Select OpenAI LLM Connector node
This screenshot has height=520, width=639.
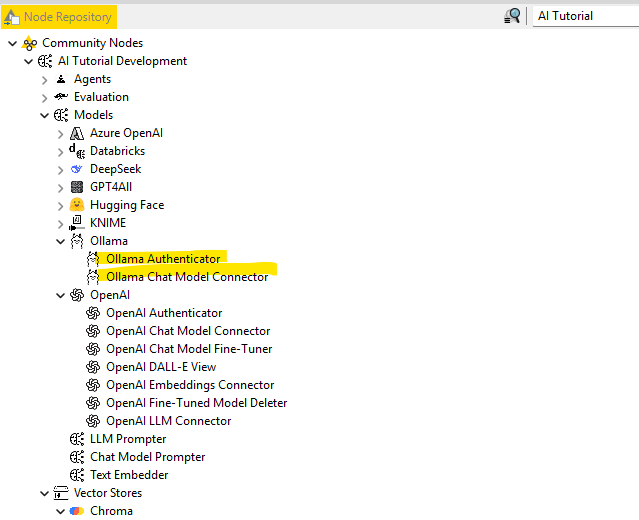coord(168,421)
